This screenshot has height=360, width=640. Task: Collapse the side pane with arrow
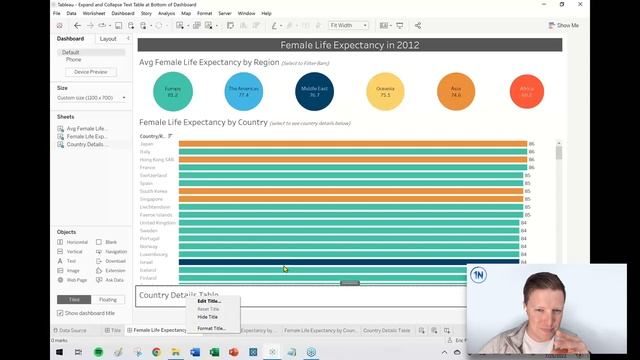click(x=128, y=38)
